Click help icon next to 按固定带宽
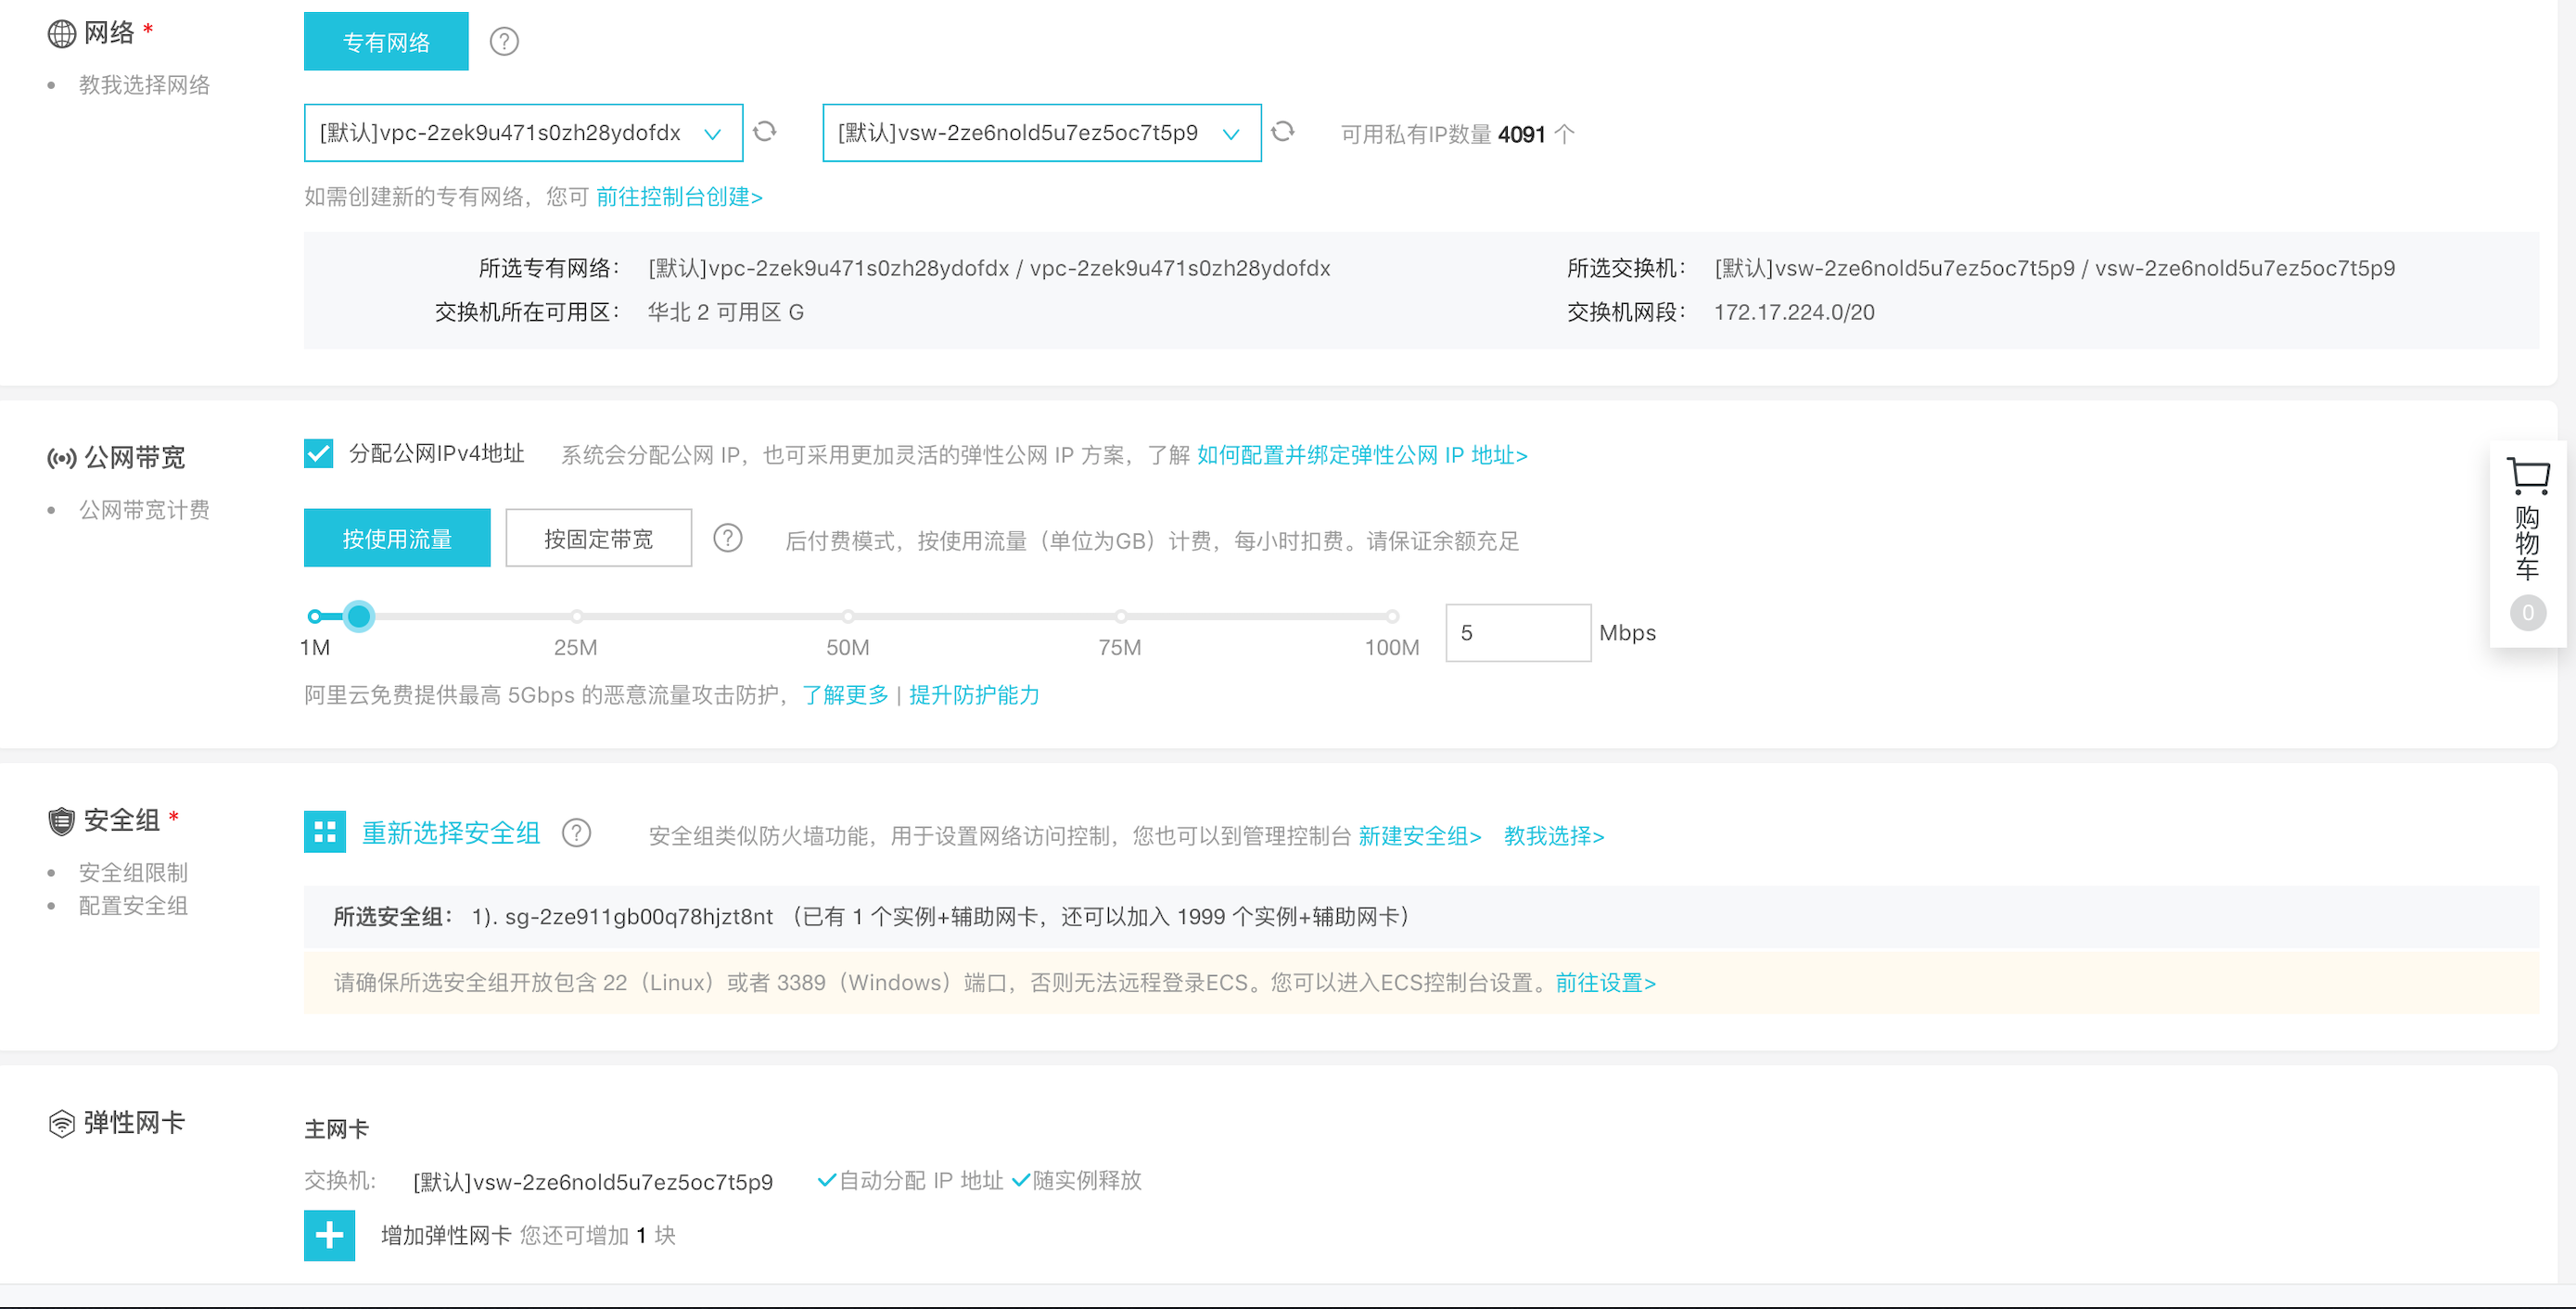Viewport: 2576px width, 1309px height. click(x=728, y=539)
